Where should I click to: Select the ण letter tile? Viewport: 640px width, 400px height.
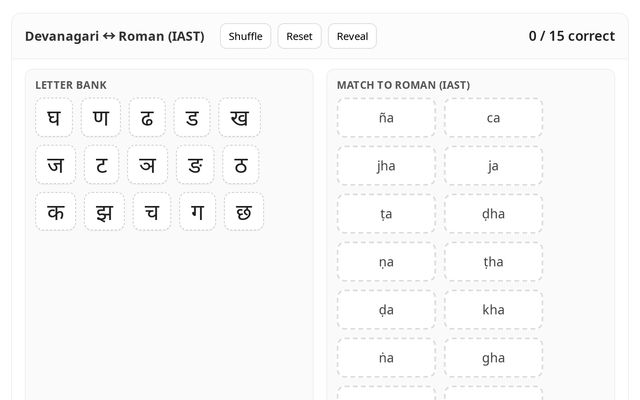(101, 118)
